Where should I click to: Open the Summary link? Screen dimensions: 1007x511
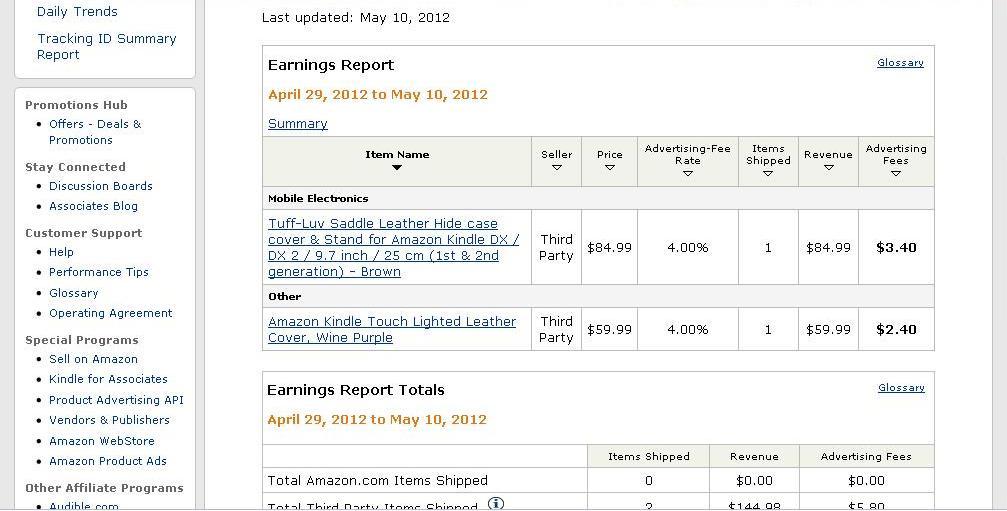point(297,123)
